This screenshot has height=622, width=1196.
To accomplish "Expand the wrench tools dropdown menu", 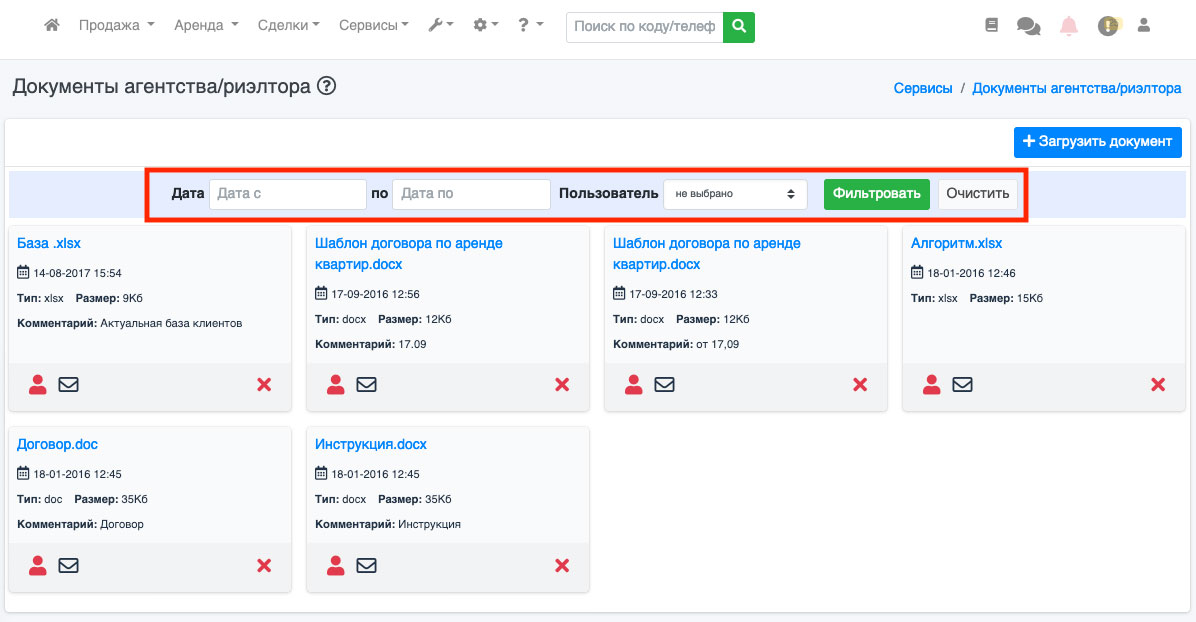I will pos(440,26).
